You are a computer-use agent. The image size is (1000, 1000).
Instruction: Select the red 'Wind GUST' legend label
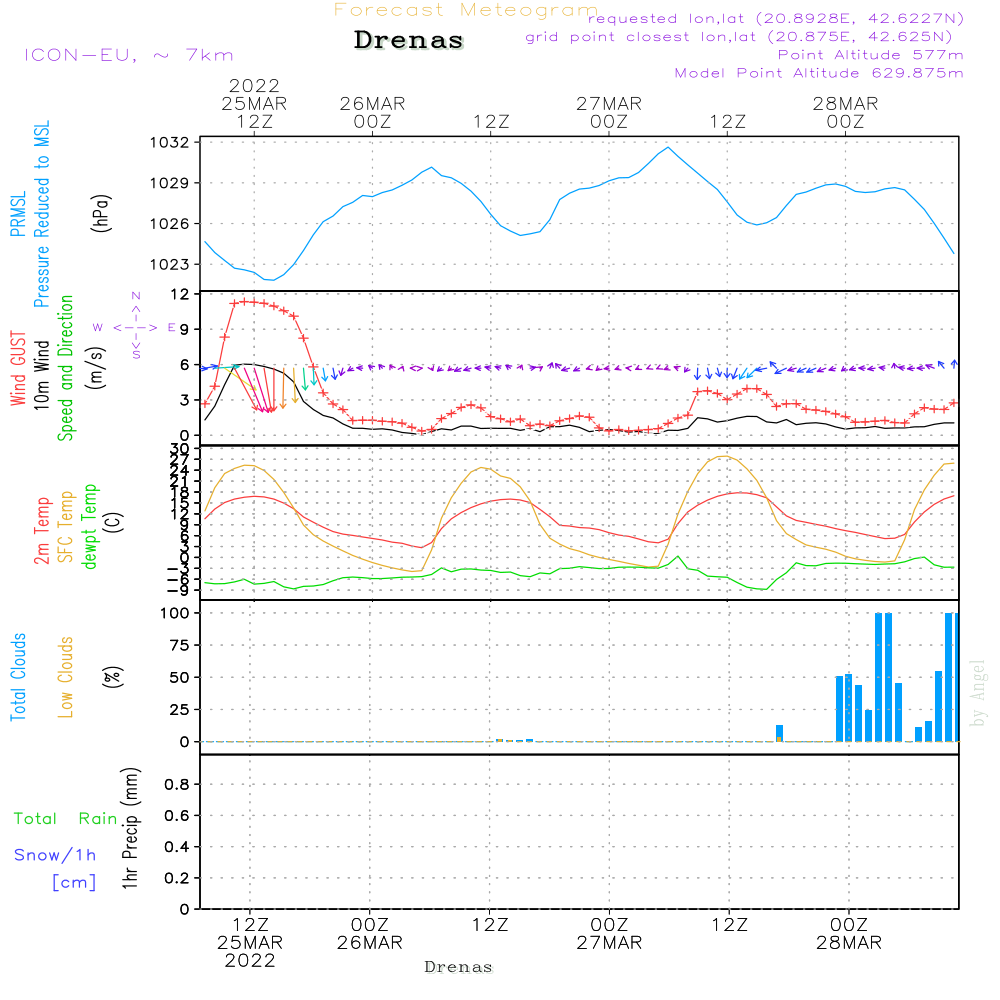click(x=18, y=369)
